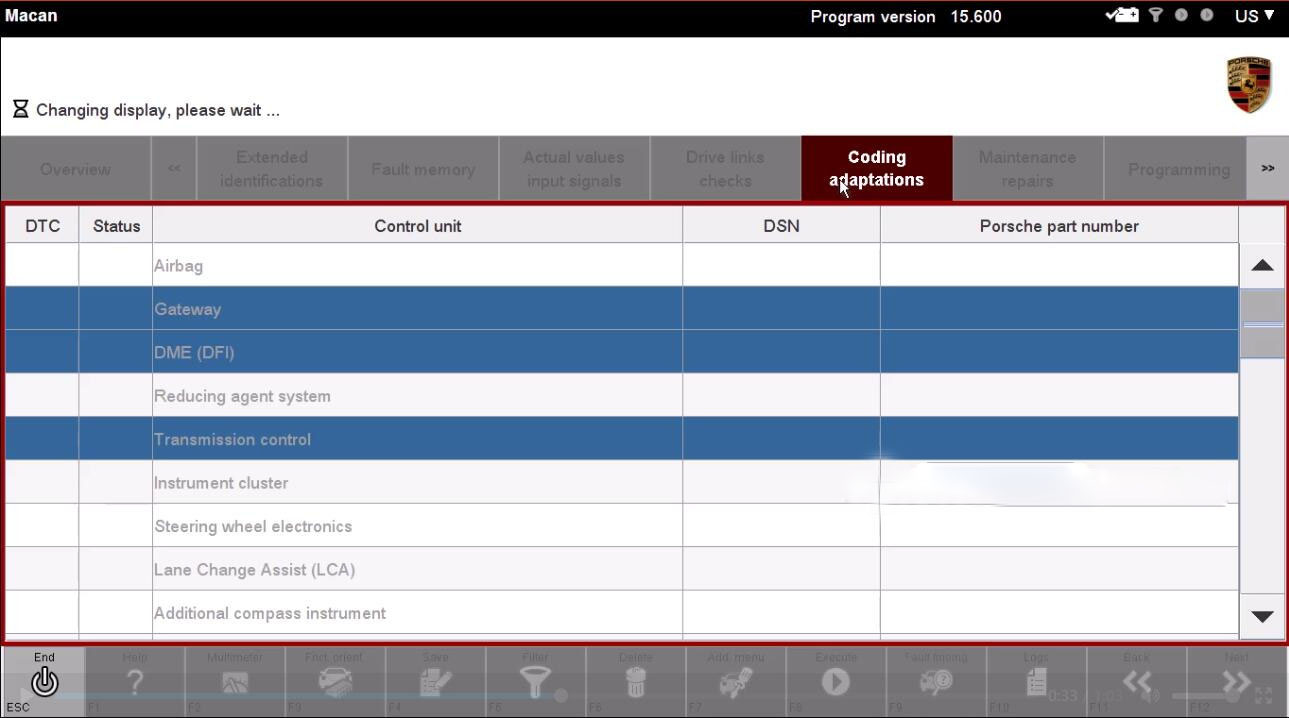Open Help with the question mark icon

135,681
